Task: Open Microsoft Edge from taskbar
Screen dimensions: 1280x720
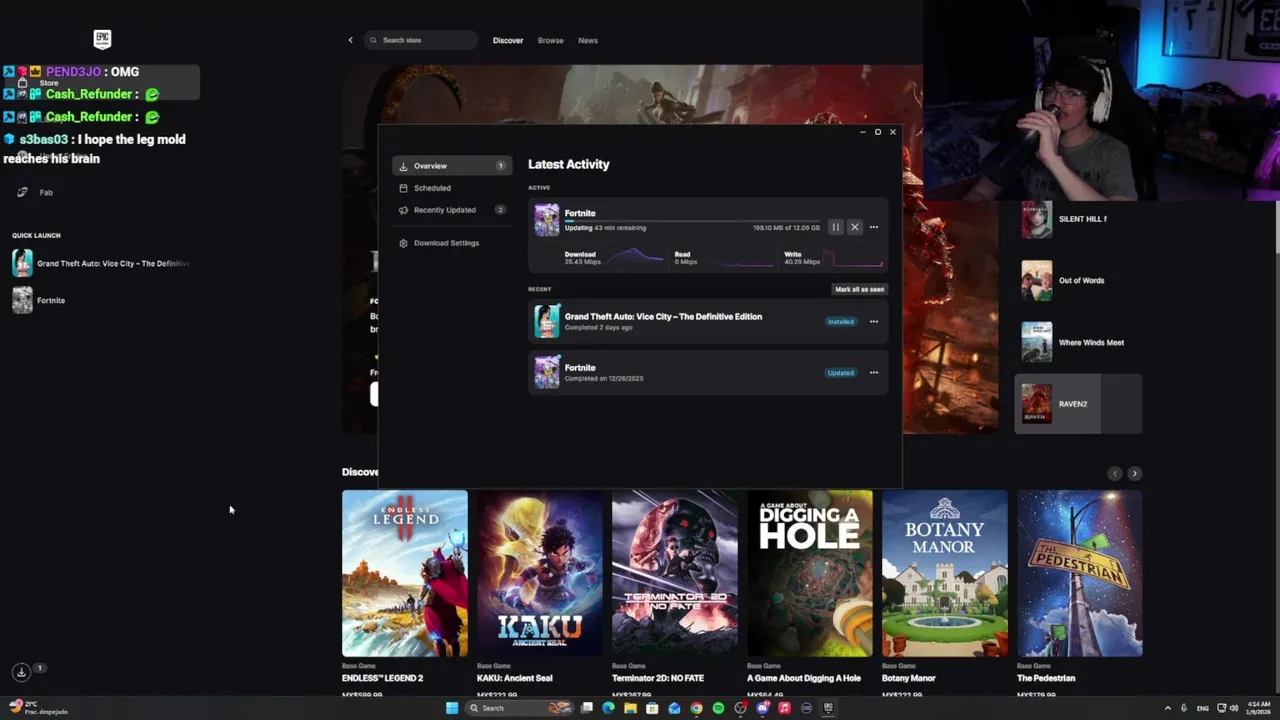Action: click(608, 708)
